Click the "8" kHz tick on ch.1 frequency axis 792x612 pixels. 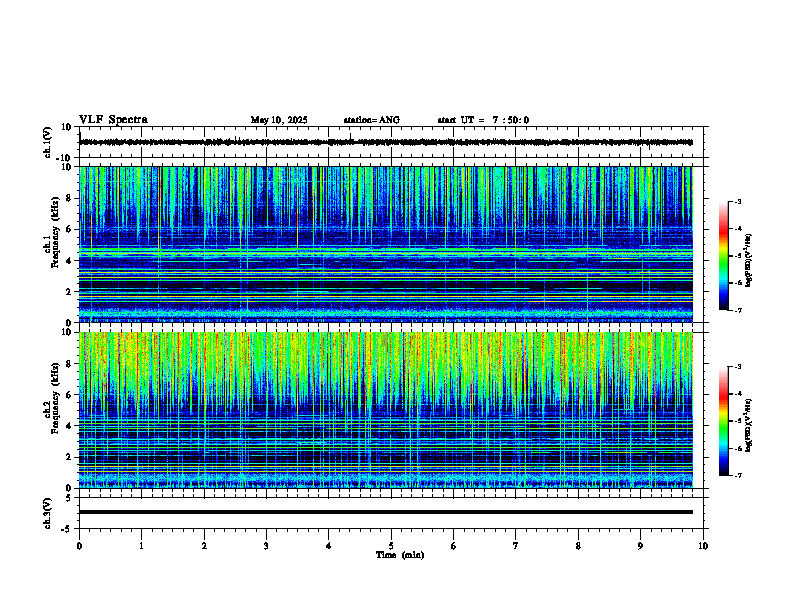(x=69, y=198)
